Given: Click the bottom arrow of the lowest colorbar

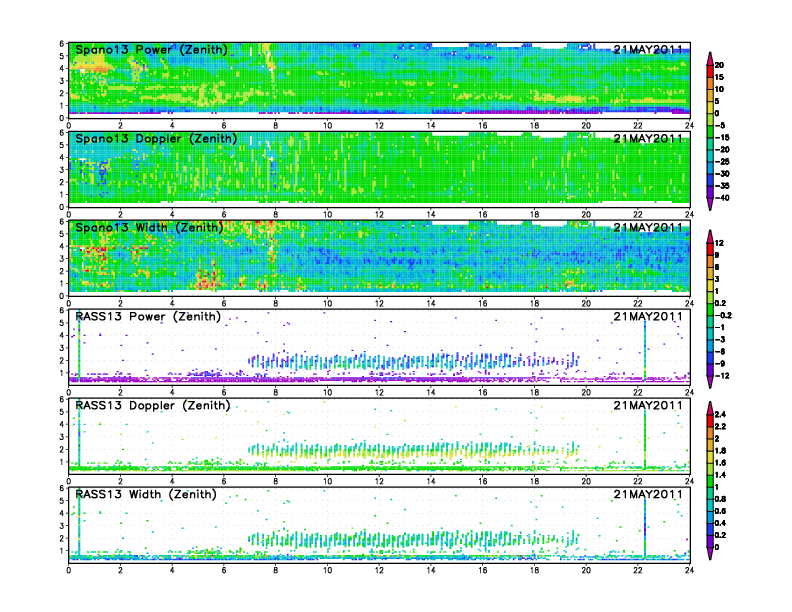Looking at the screenshot, I should pyautogui.click(x=710, y=553).
